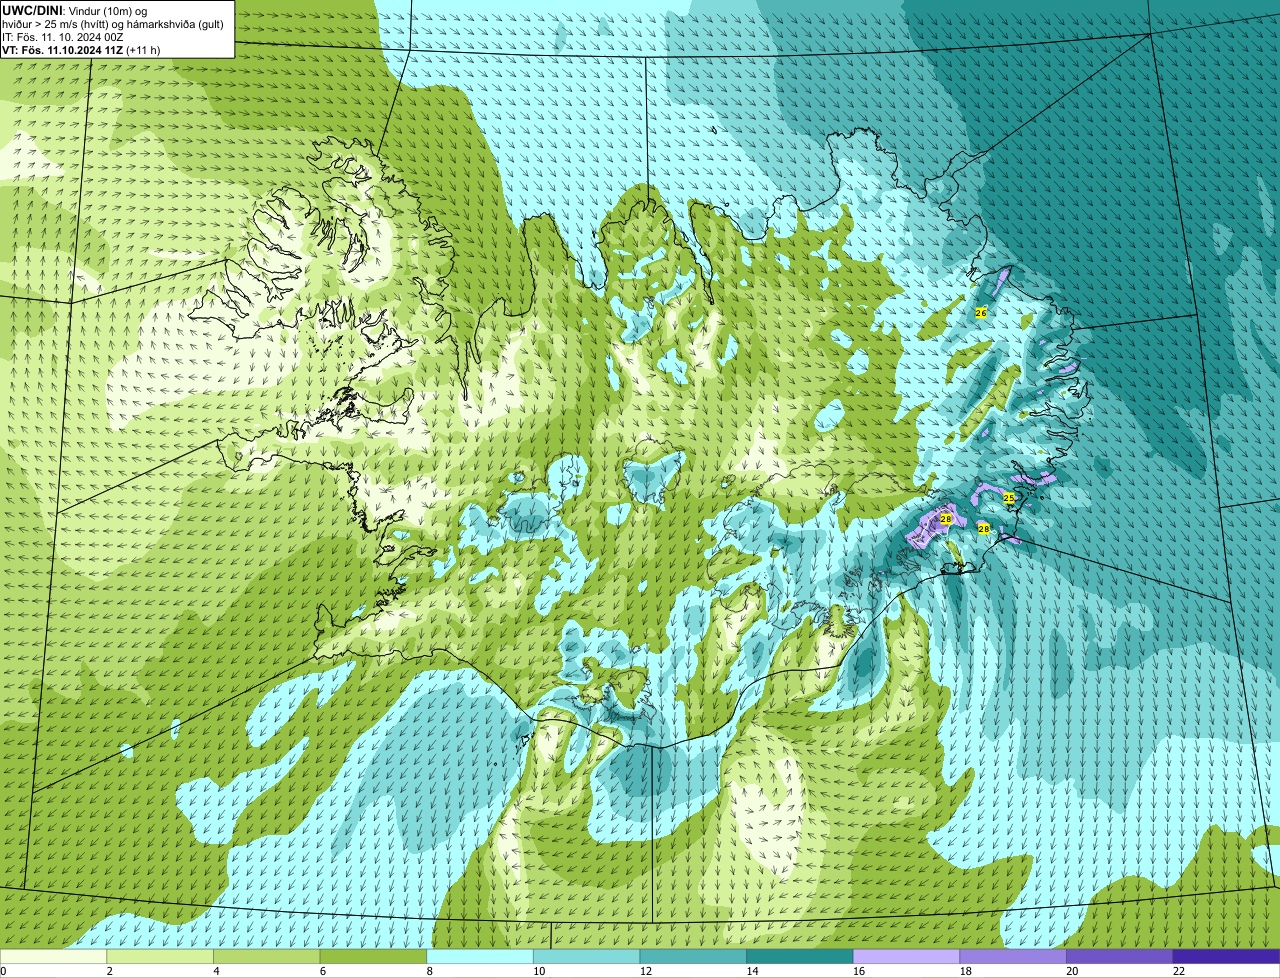Click the 18–20 m/s purple legend swatch
This screenshot has width=1280, height=978.
[1013, 956]
